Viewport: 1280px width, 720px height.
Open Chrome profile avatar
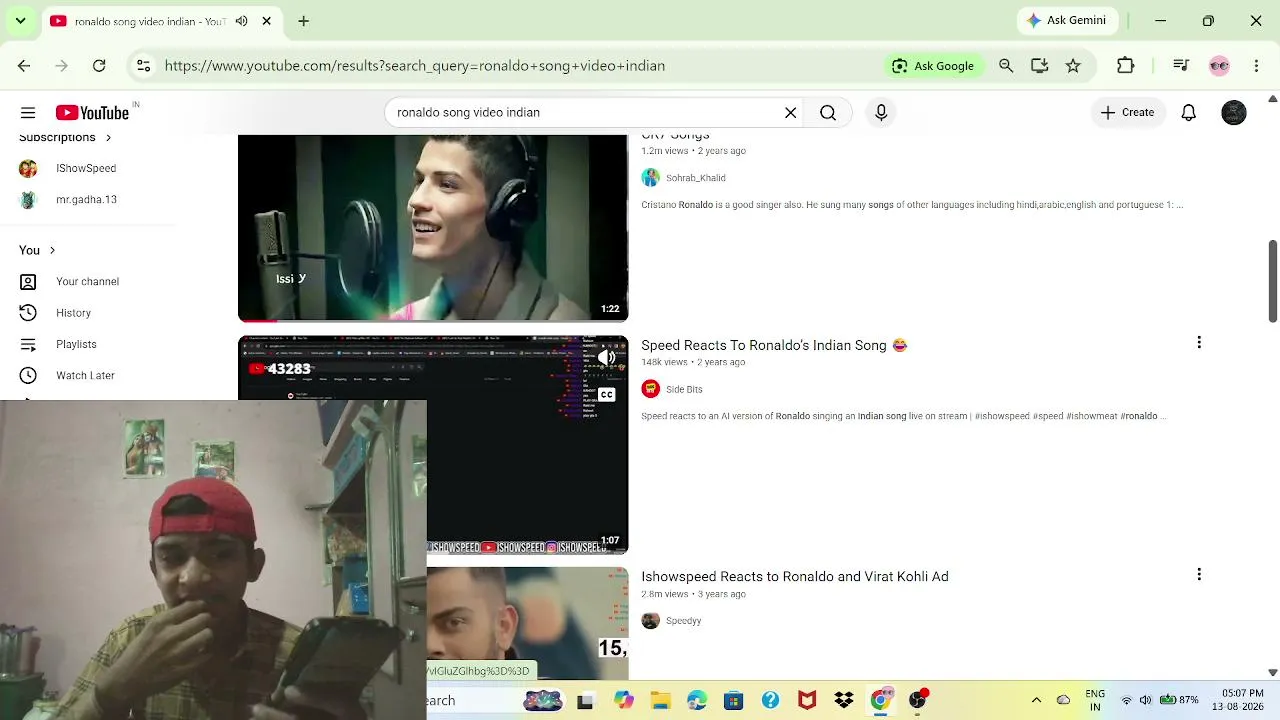[x=1219, y=66]
